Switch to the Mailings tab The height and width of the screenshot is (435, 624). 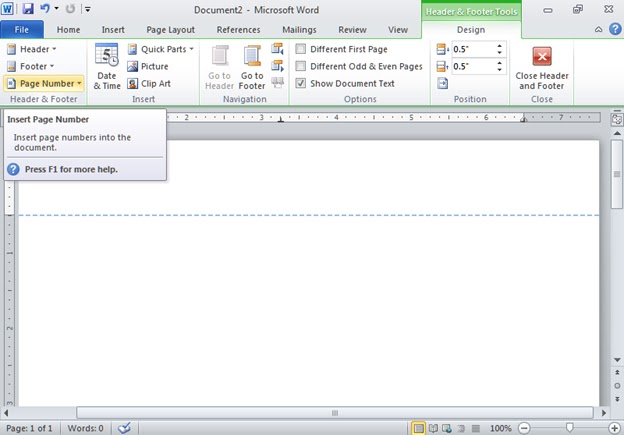[x=299, y=30]
